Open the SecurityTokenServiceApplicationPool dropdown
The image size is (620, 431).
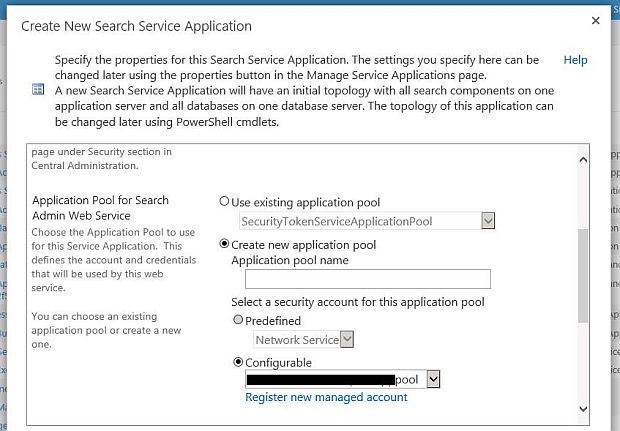[487, 220]
